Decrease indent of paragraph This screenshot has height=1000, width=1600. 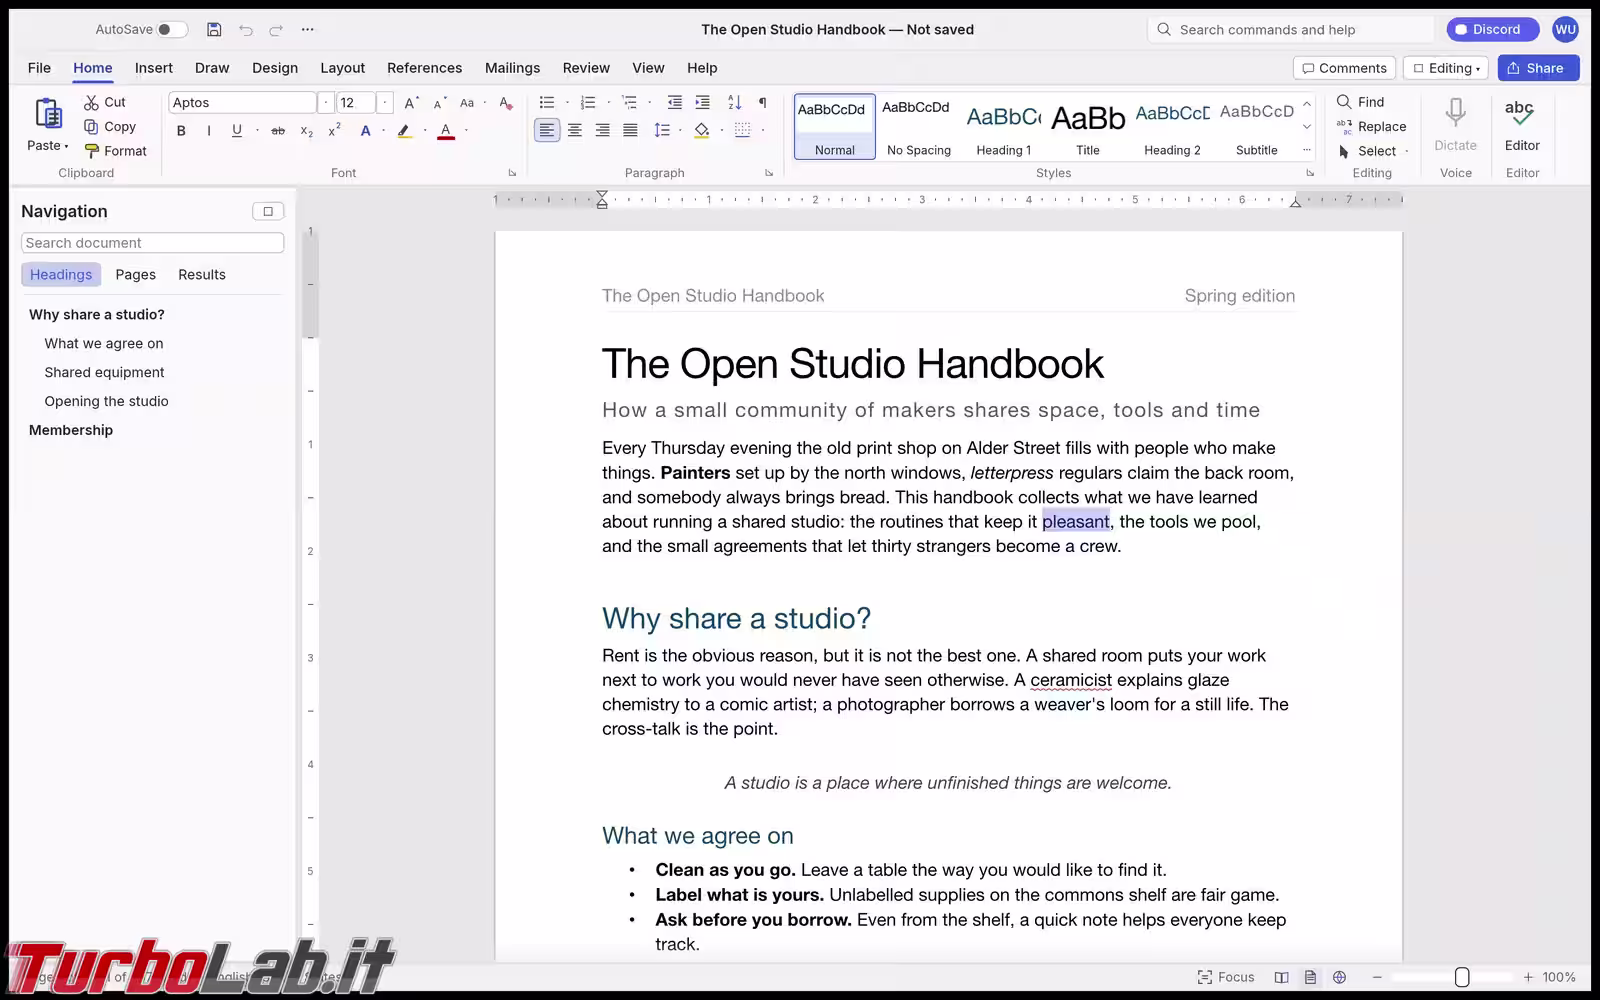tap(675, 102)
